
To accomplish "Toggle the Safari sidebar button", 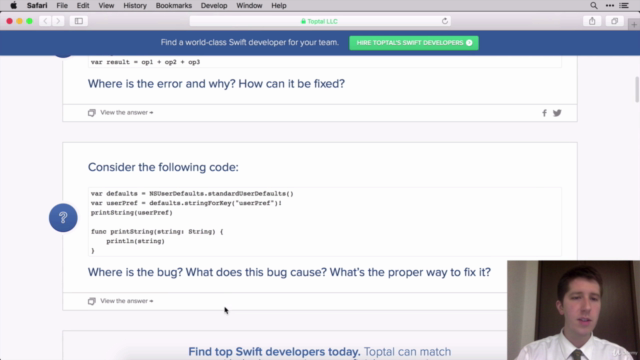I will click(x=79, y=21).
